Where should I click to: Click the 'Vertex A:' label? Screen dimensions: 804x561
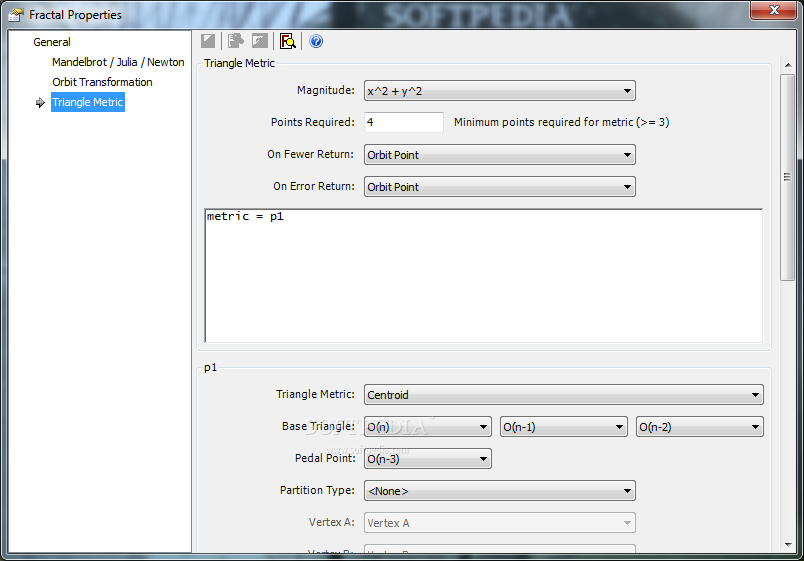[x=331, y=522]
